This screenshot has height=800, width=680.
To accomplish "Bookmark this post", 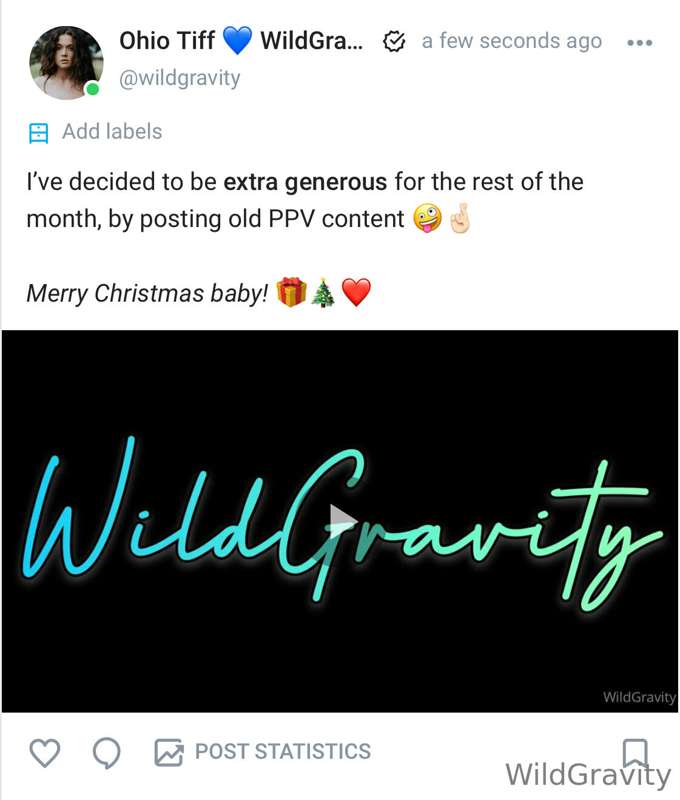I will [636, 753].
